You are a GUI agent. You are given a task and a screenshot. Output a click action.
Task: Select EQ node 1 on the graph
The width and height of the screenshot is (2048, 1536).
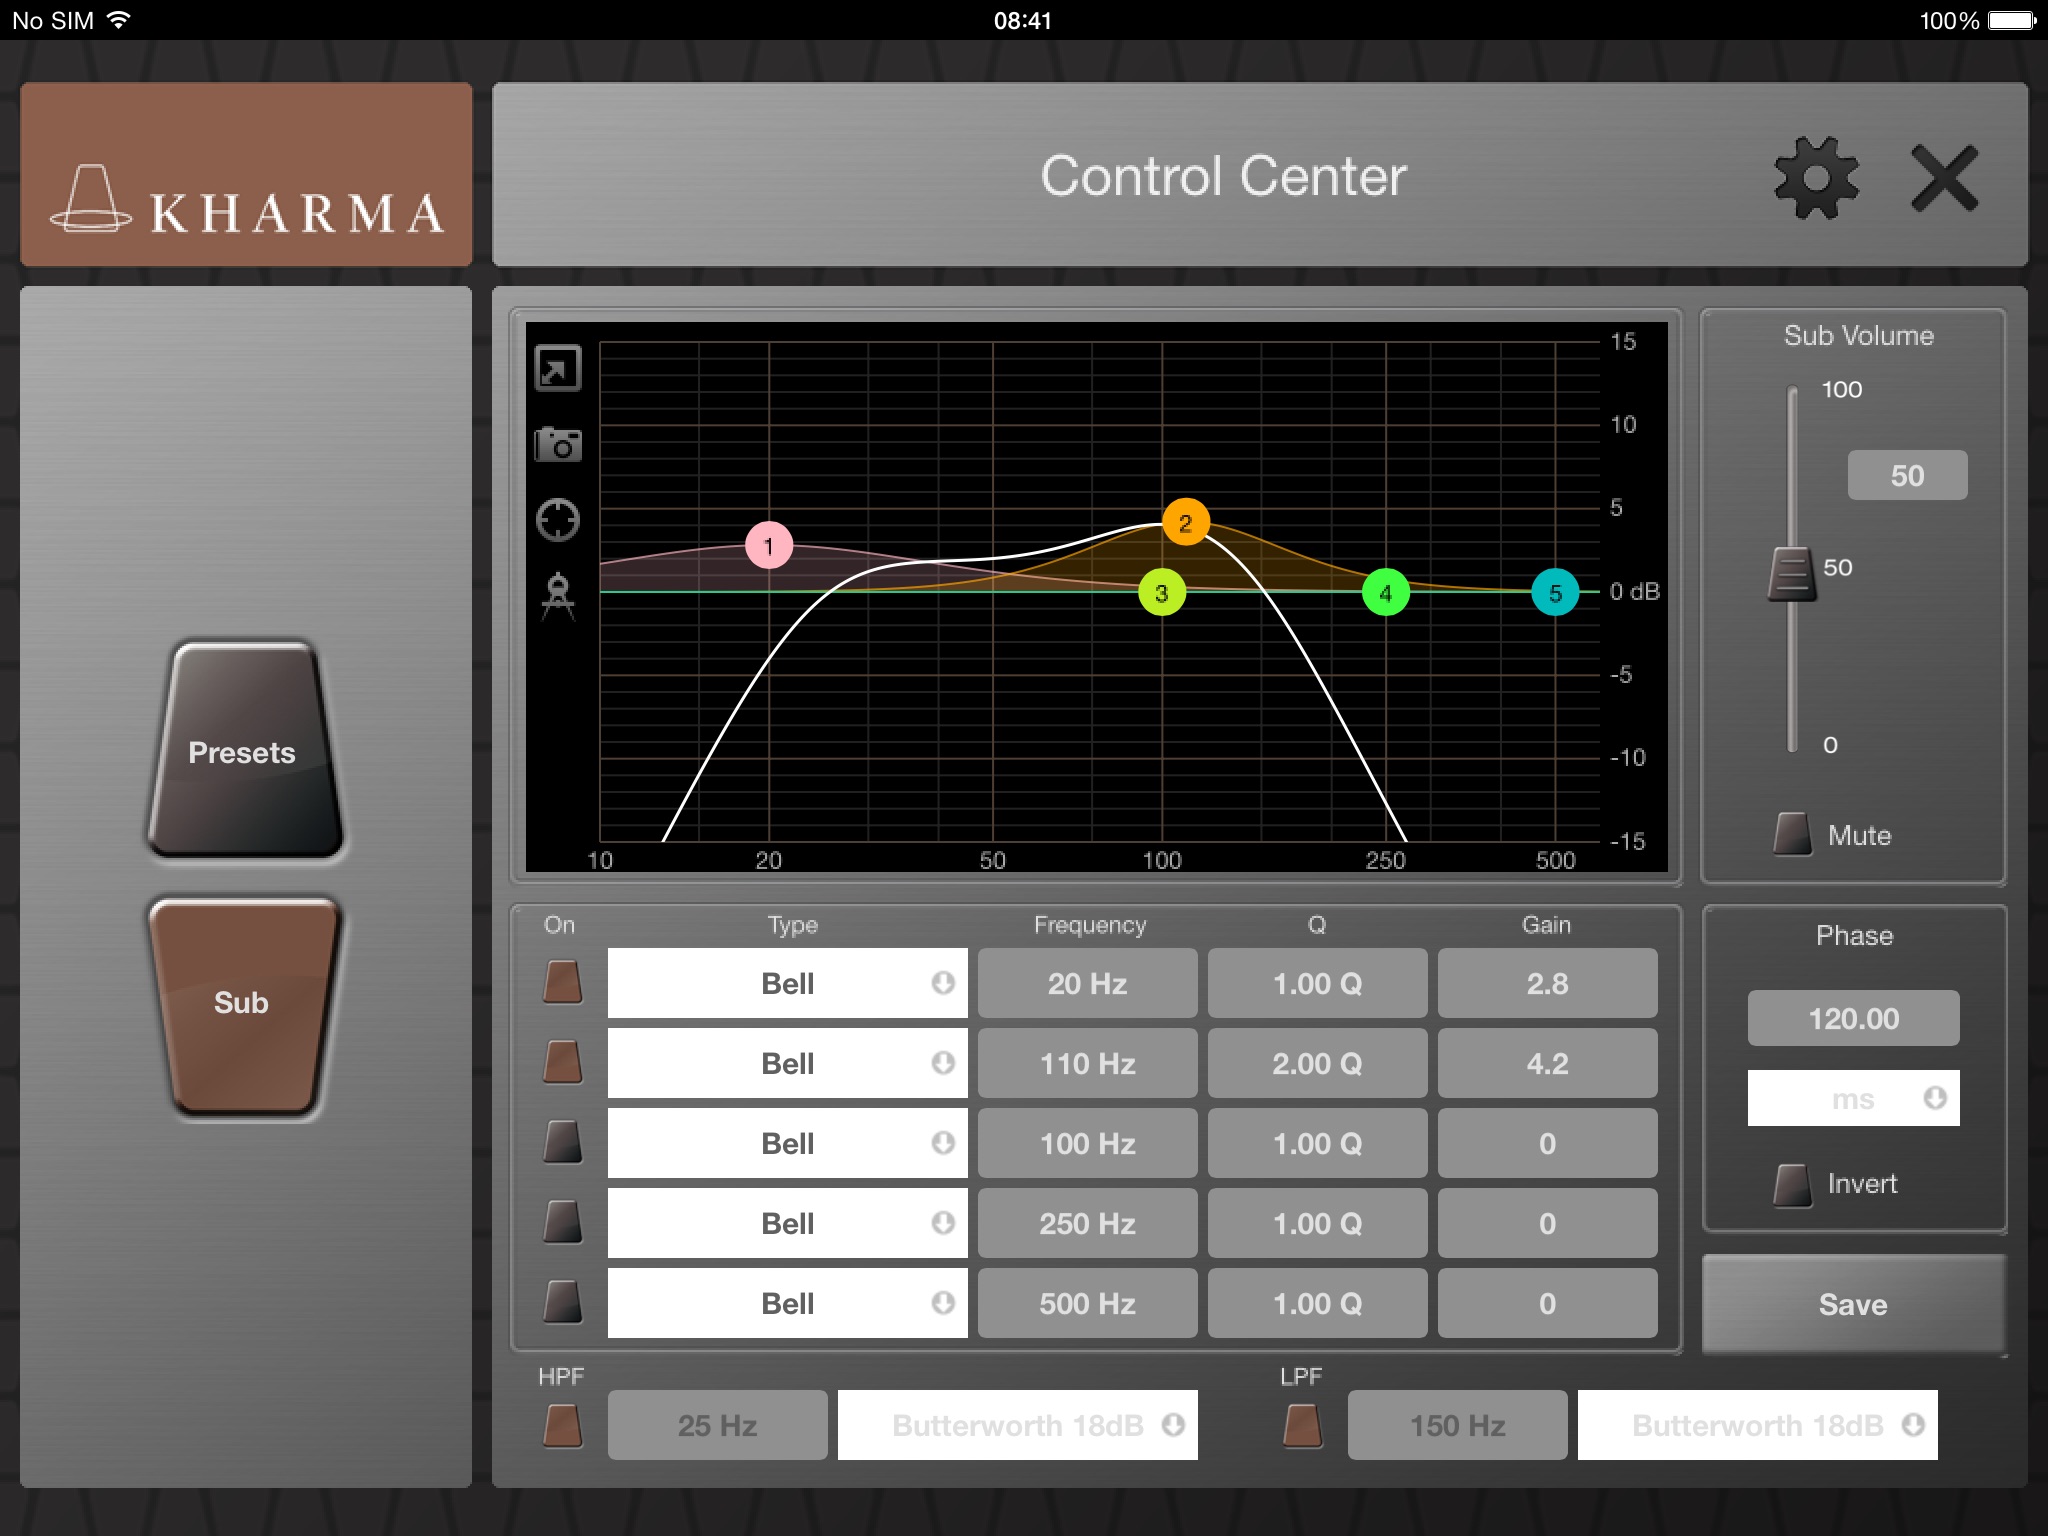pyautogui.click(x=769, y=546)
